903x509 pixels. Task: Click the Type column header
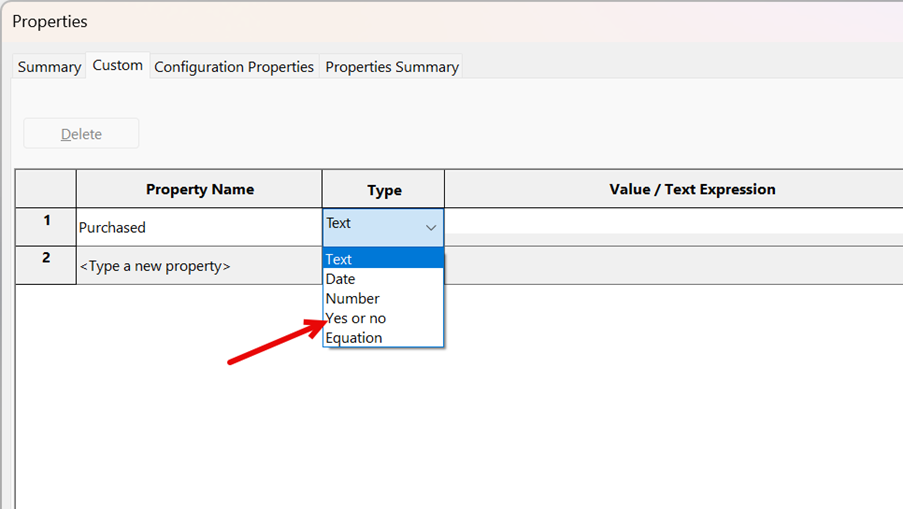coord(384,189)
